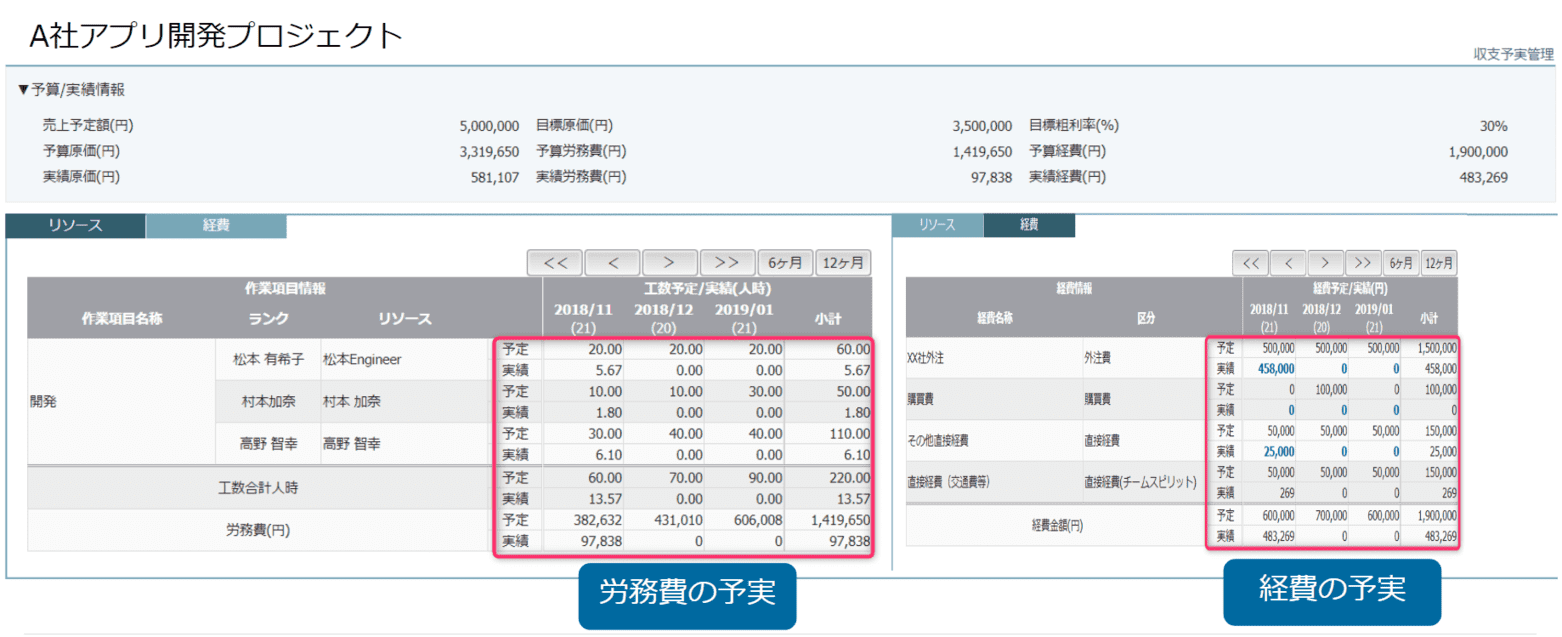Collapse the 予算/実績情報 section triangle
Image resolution: width=1562 pixels, height=637 pixels.
point(23,90)
